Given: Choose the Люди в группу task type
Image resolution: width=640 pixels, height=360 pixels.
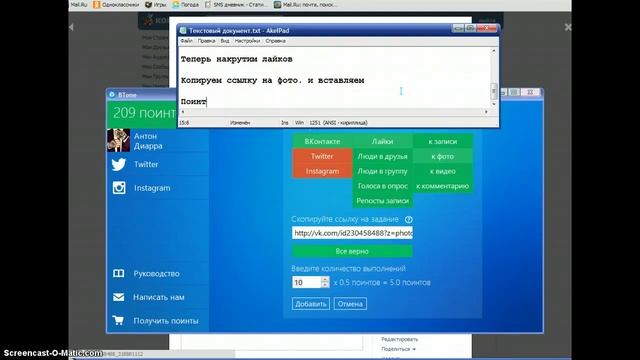Looking at the screenshot, I should pyautogui.click(x=382, y=171).
